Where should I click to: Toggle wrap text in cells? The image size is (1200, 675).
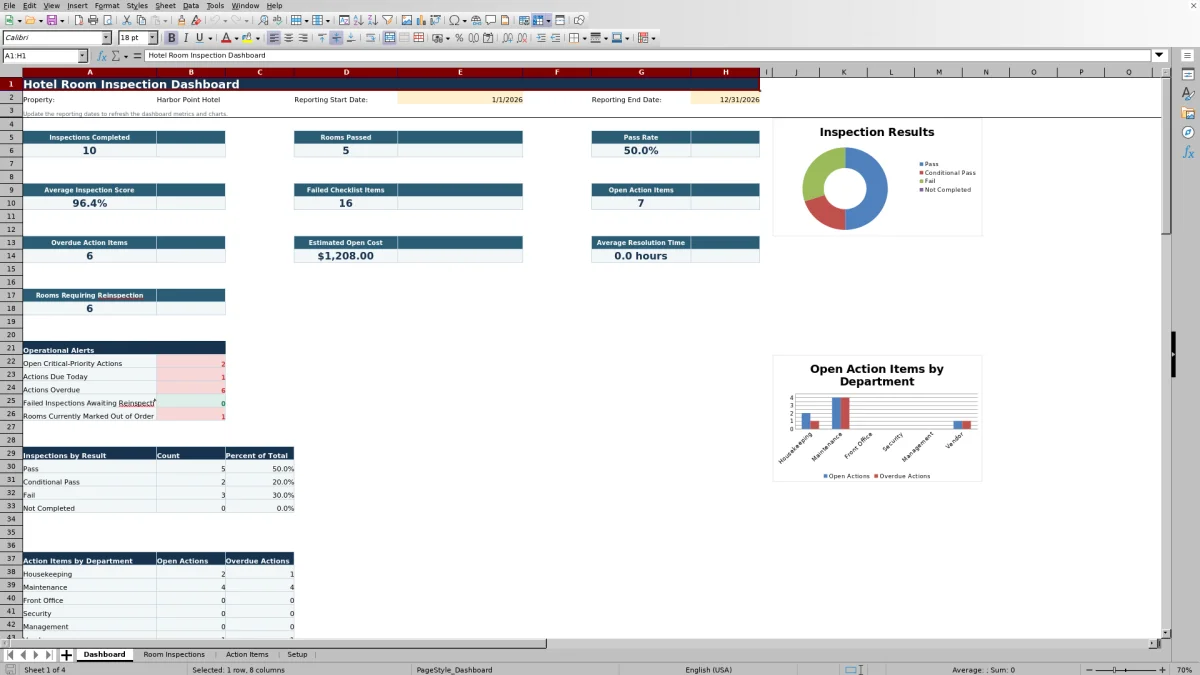(x=370, y=38)
